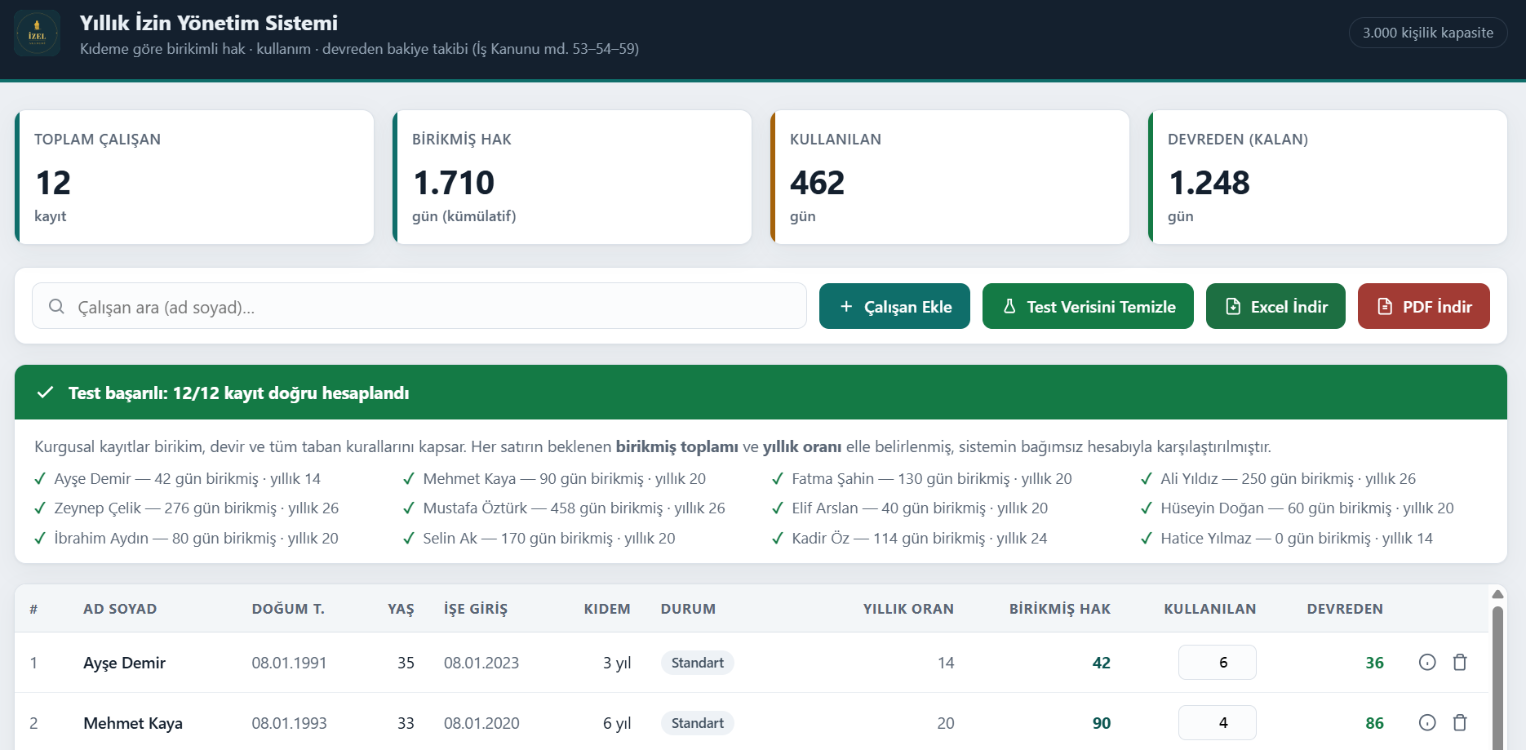Focus the Çalışan ara search field
This screenshot has height=750, width=1526.
(x=419, y=306)
